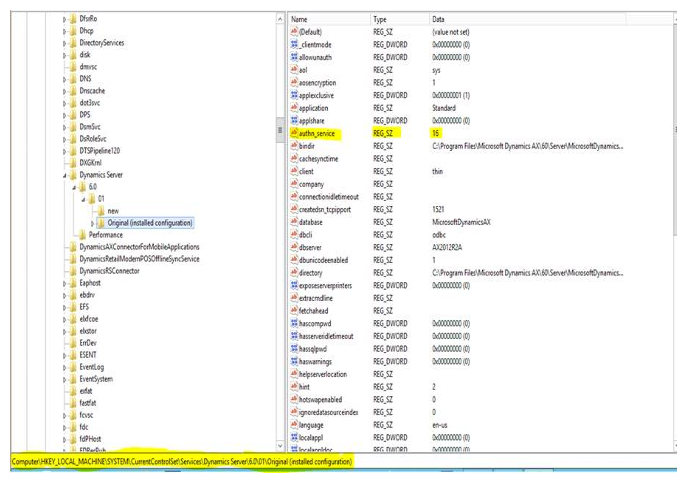Expand the Original (installed configuration) key
Viewport: 688px width, 486px height.
click(x=92, y=223)
